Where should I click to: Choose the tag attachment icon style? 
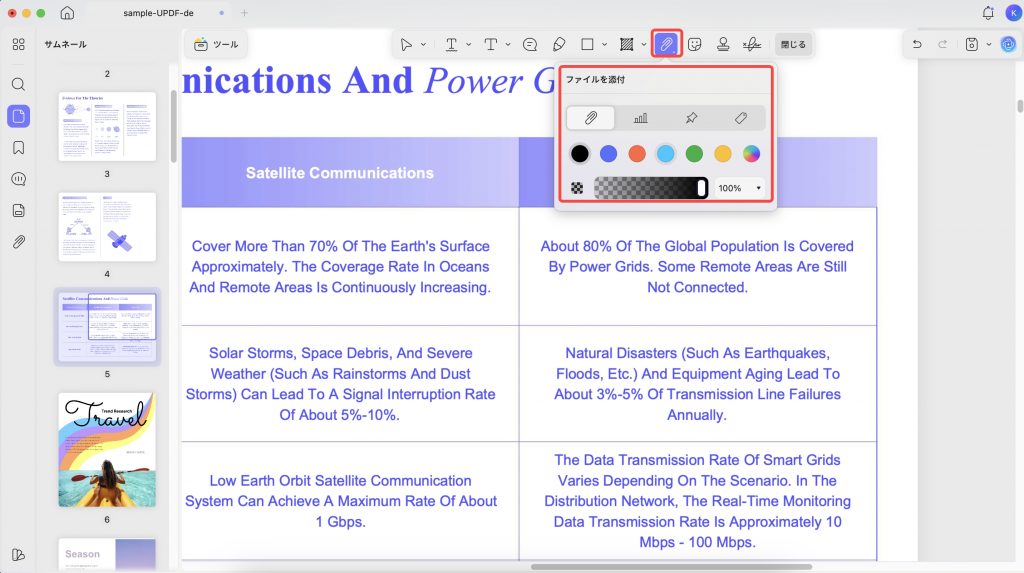(x=741, y=118)
